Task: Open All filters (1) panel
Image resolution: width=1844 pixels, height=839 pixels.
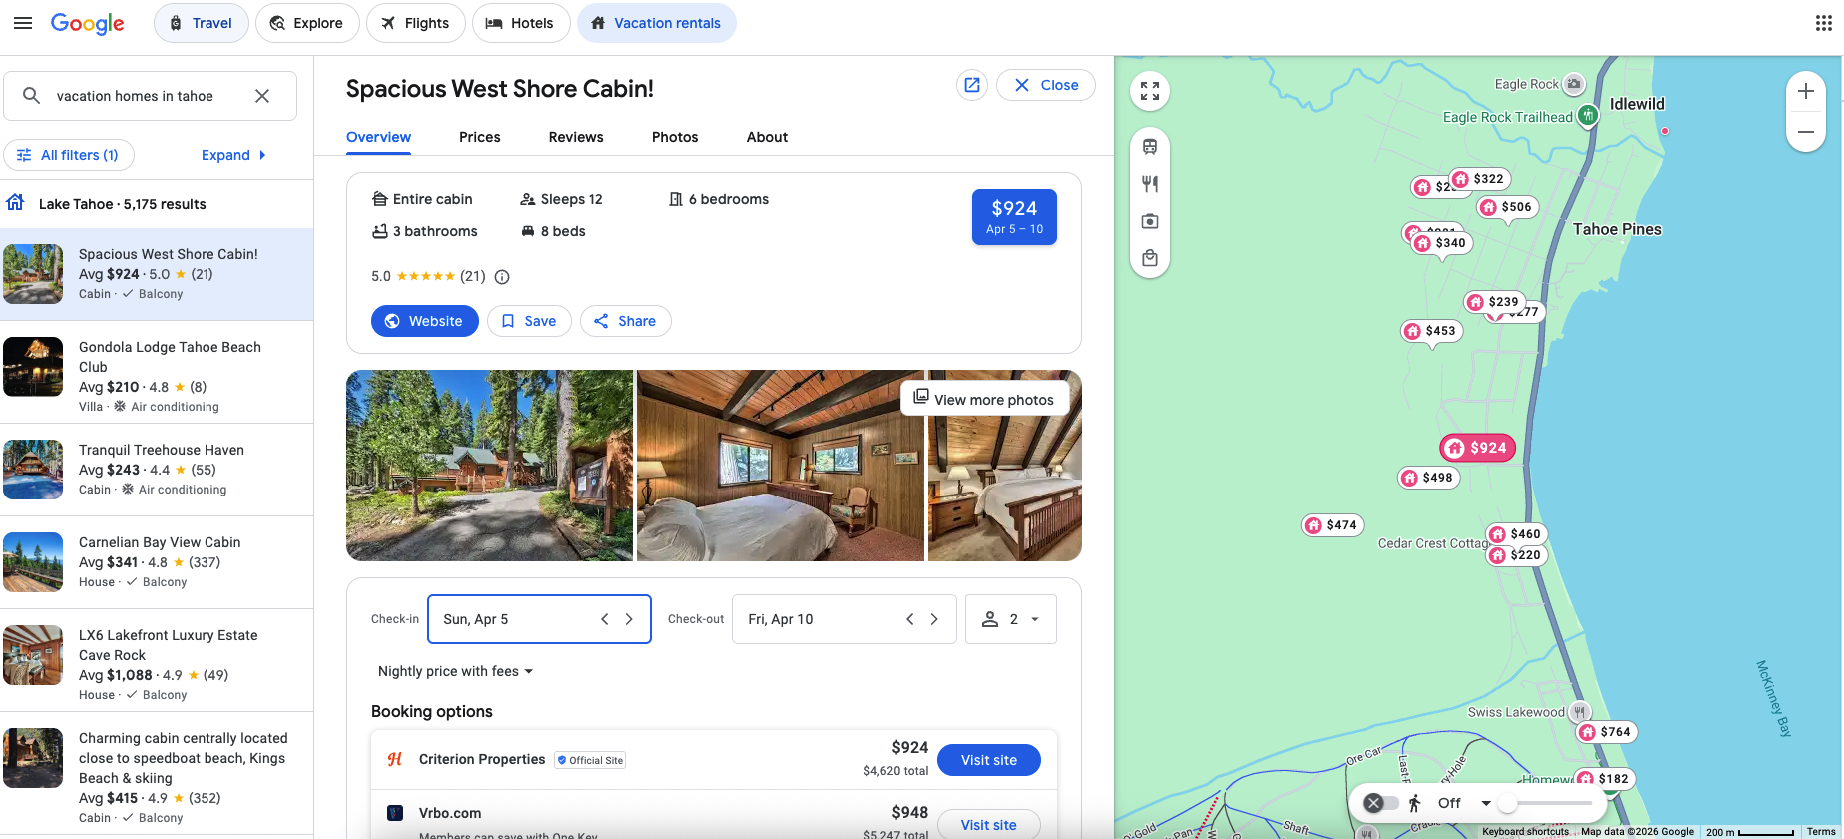Action: tap(69, 155)
